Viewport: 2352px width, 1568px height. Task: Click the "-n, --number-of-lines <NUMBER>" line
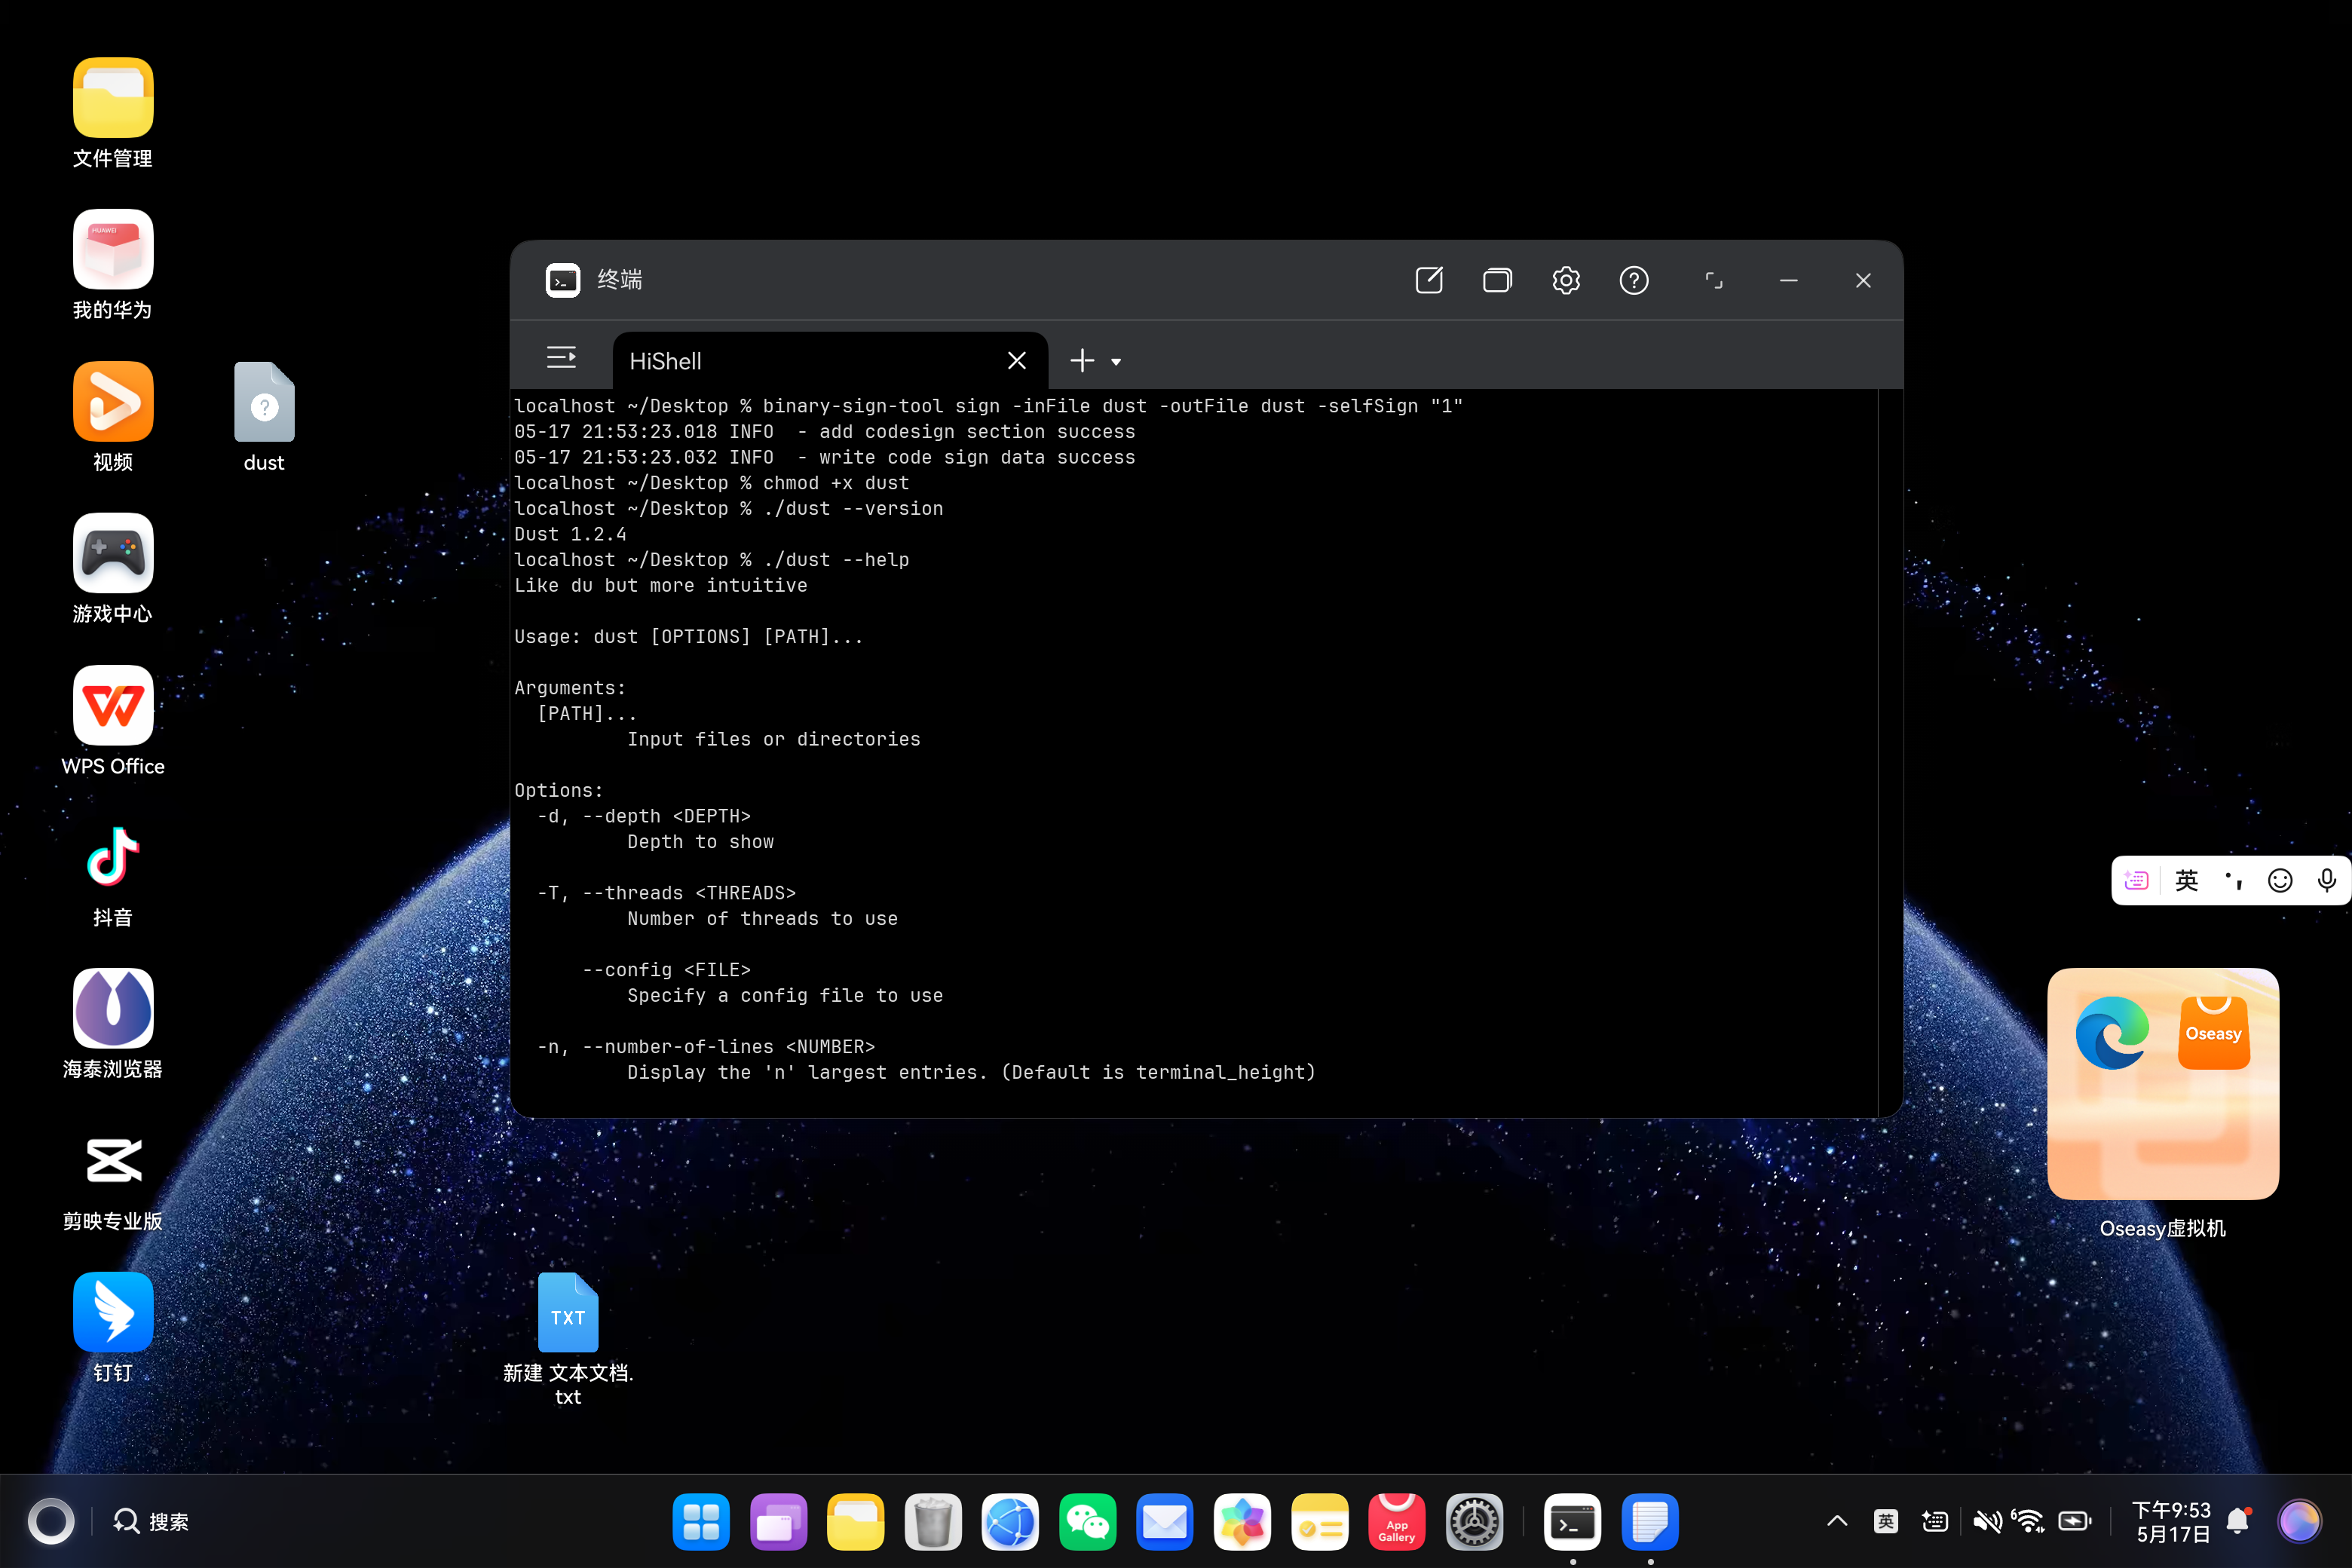[x=705, y=1046]
